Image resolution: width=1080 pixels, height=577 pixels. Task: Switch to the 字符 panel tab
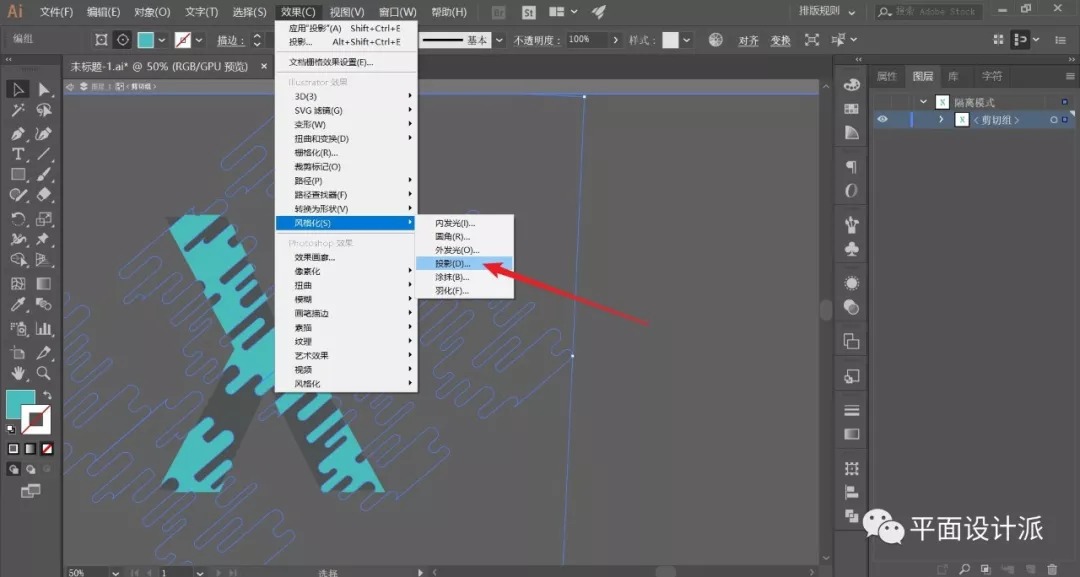(x=992, y=76)
